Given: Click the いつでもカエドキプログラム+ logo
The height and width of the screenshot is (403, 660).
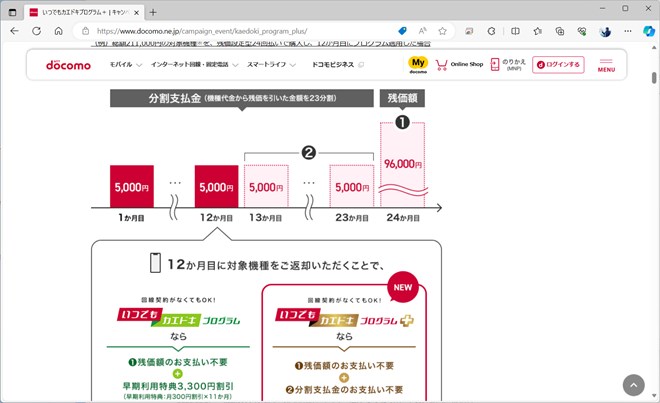Looking at the screenshot, I should tap(344, 318).
